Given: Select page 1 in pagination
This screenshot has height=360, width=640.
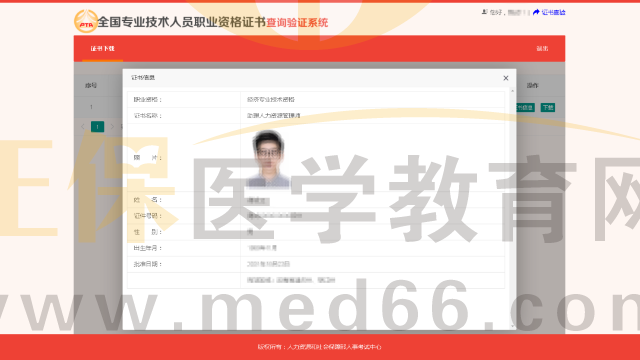Looking at the screenshot, I should click(97, 127).
